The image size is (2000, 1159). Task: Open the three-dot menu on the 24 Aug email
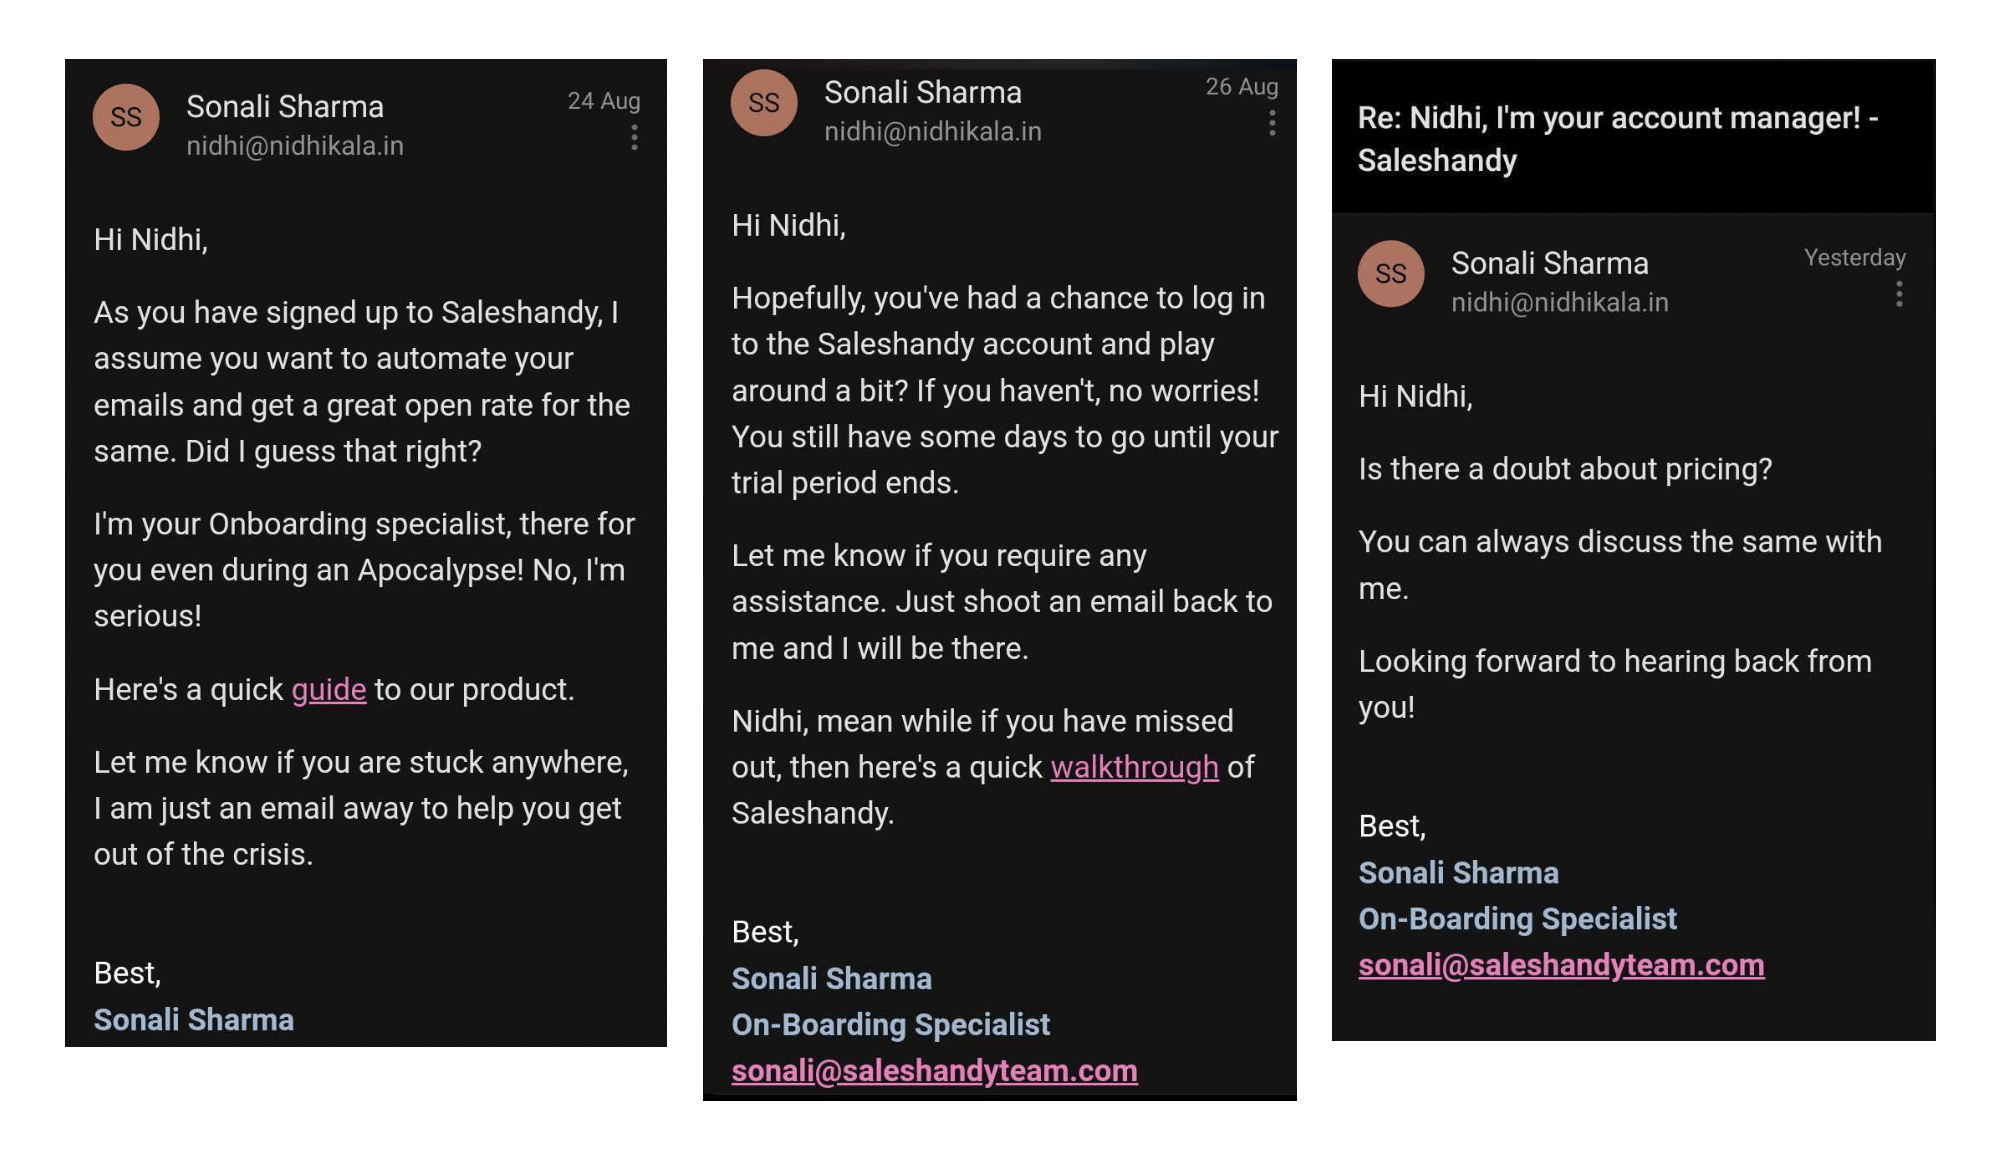[x=634, y=138]
